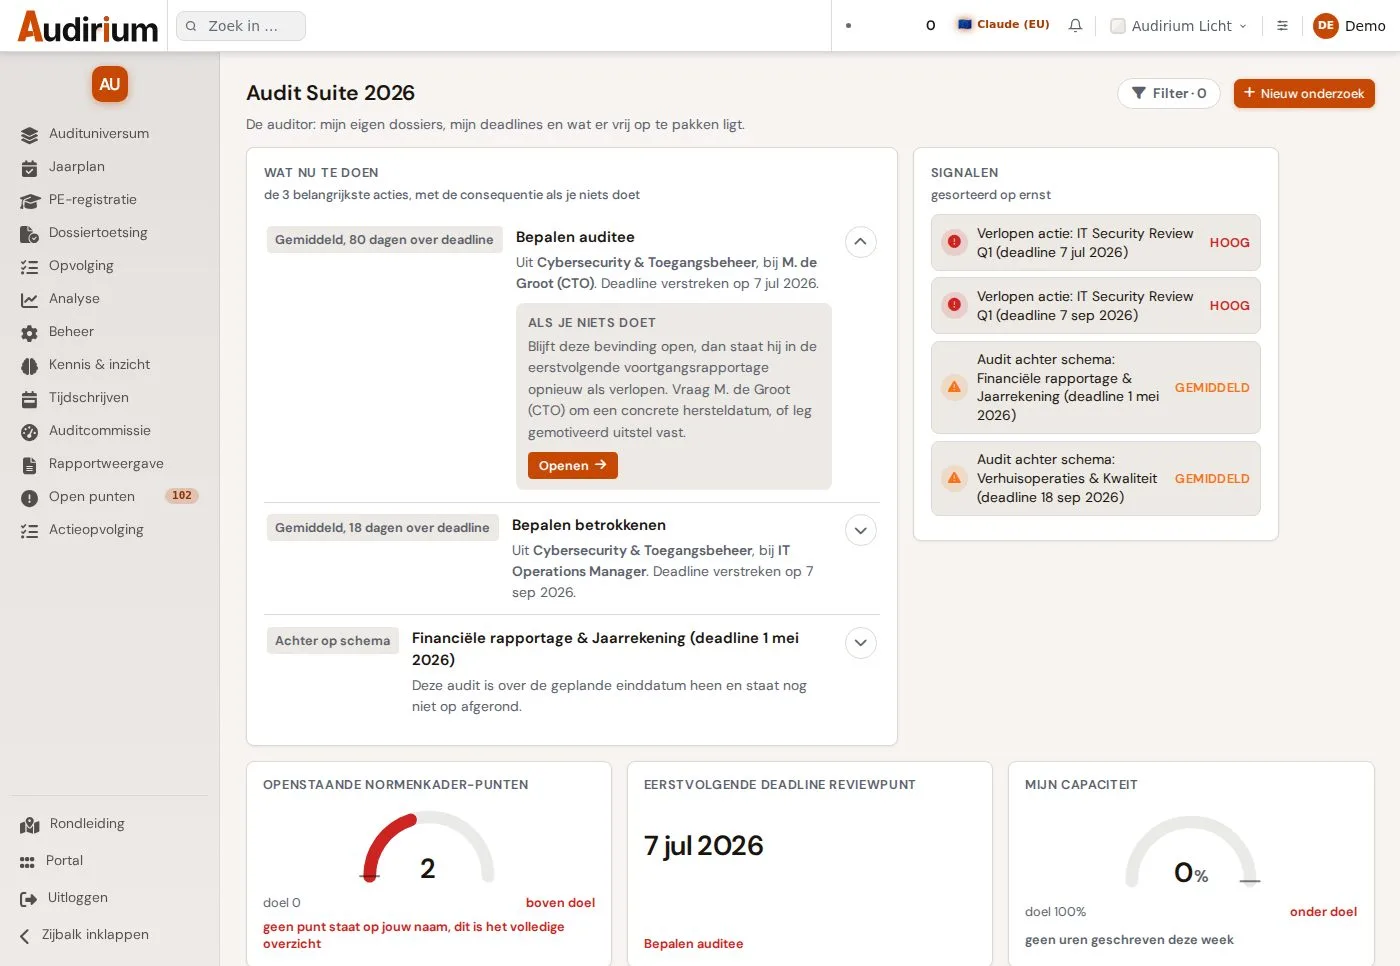The width and height of the screenshot is (1400, 966).
Task: Click the 7 jul 2026 deadline value
Action: (x=704, y=846)
